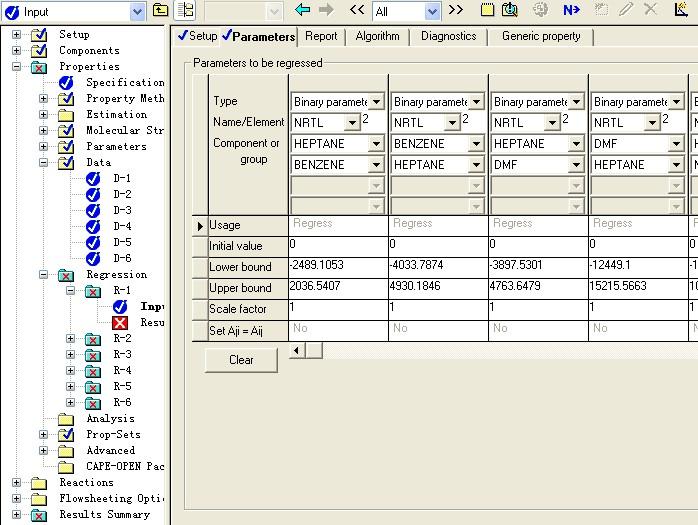Switch to the Algorithm tab
This screenshot has width=698, height=525.
point(377,36)
